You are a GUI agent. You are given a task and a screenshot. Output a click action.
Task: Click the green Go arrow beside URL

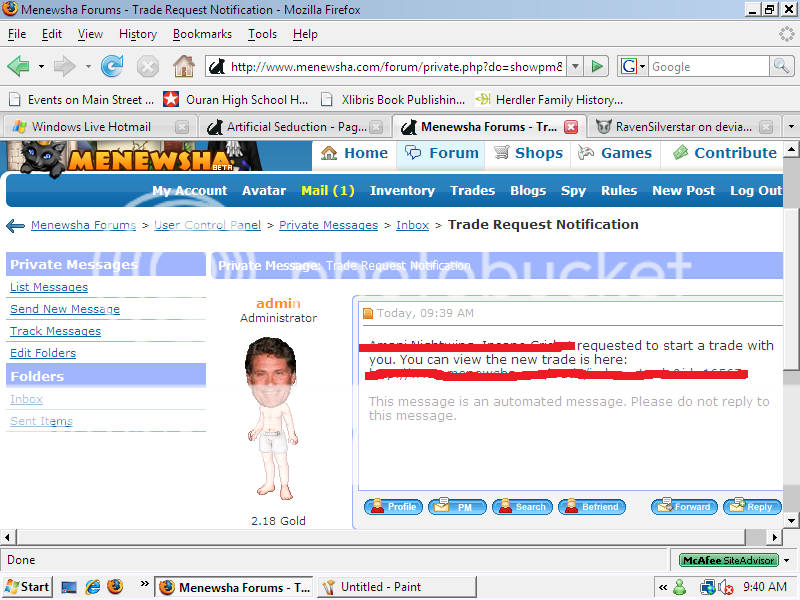click(x=597, y=67)
